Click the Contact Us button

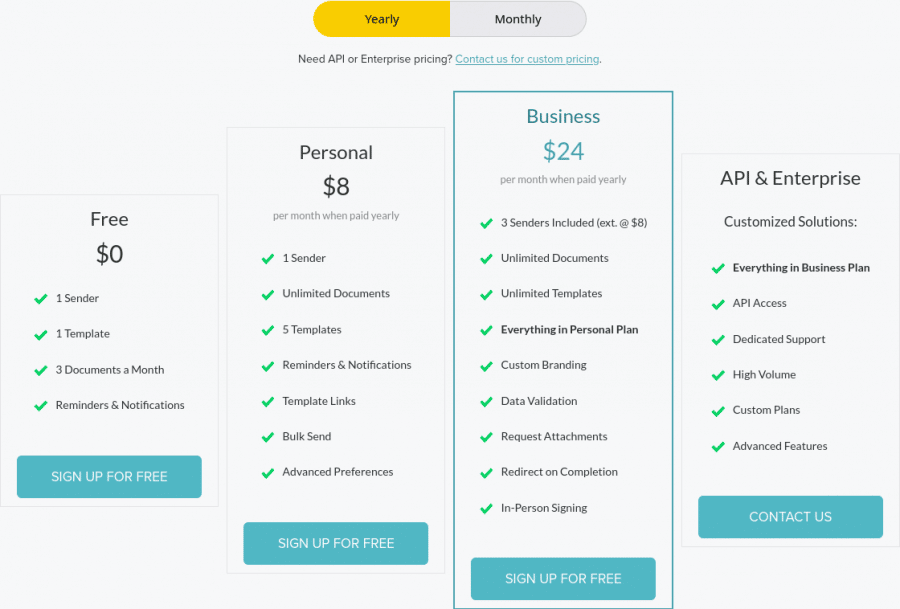click(790, 517)
